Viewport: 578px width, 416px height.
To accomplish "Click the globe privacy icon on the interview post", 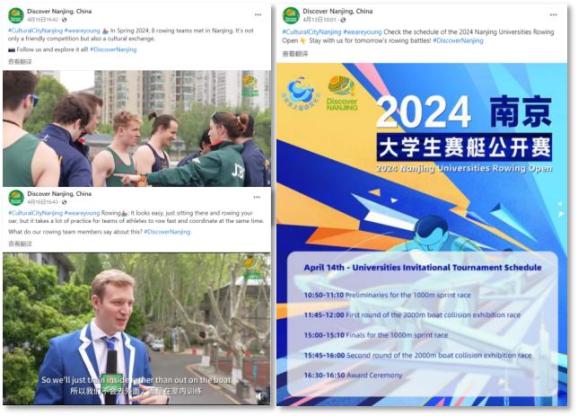I will click(64, 202).
